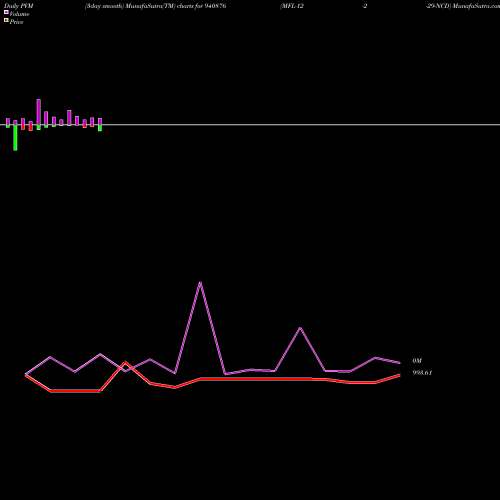Image resolution: width=500 pixels, height=500 pixels.
Task: Select the 'Volume' legend label
Action: (19, 14)
